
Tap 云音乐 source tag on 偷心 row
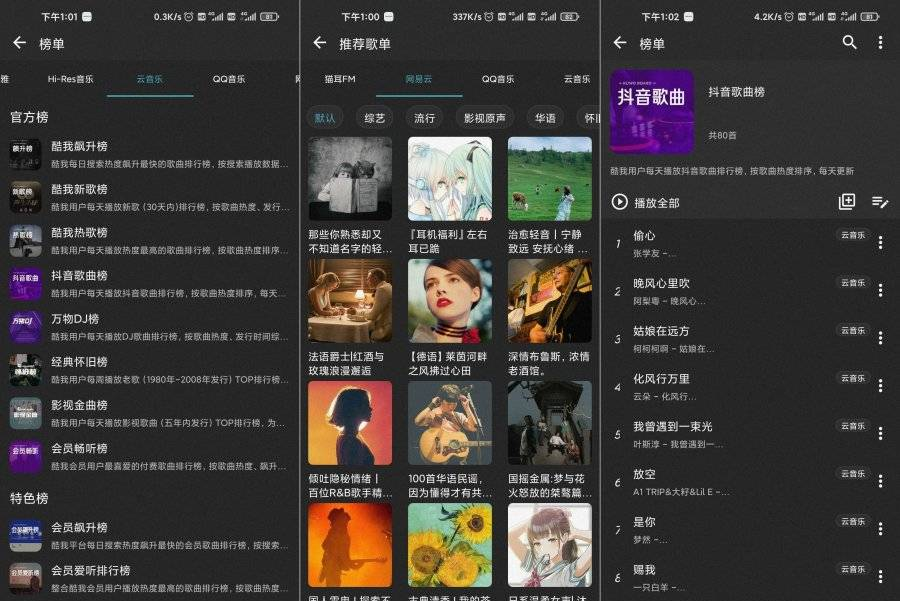click(853, 235)
